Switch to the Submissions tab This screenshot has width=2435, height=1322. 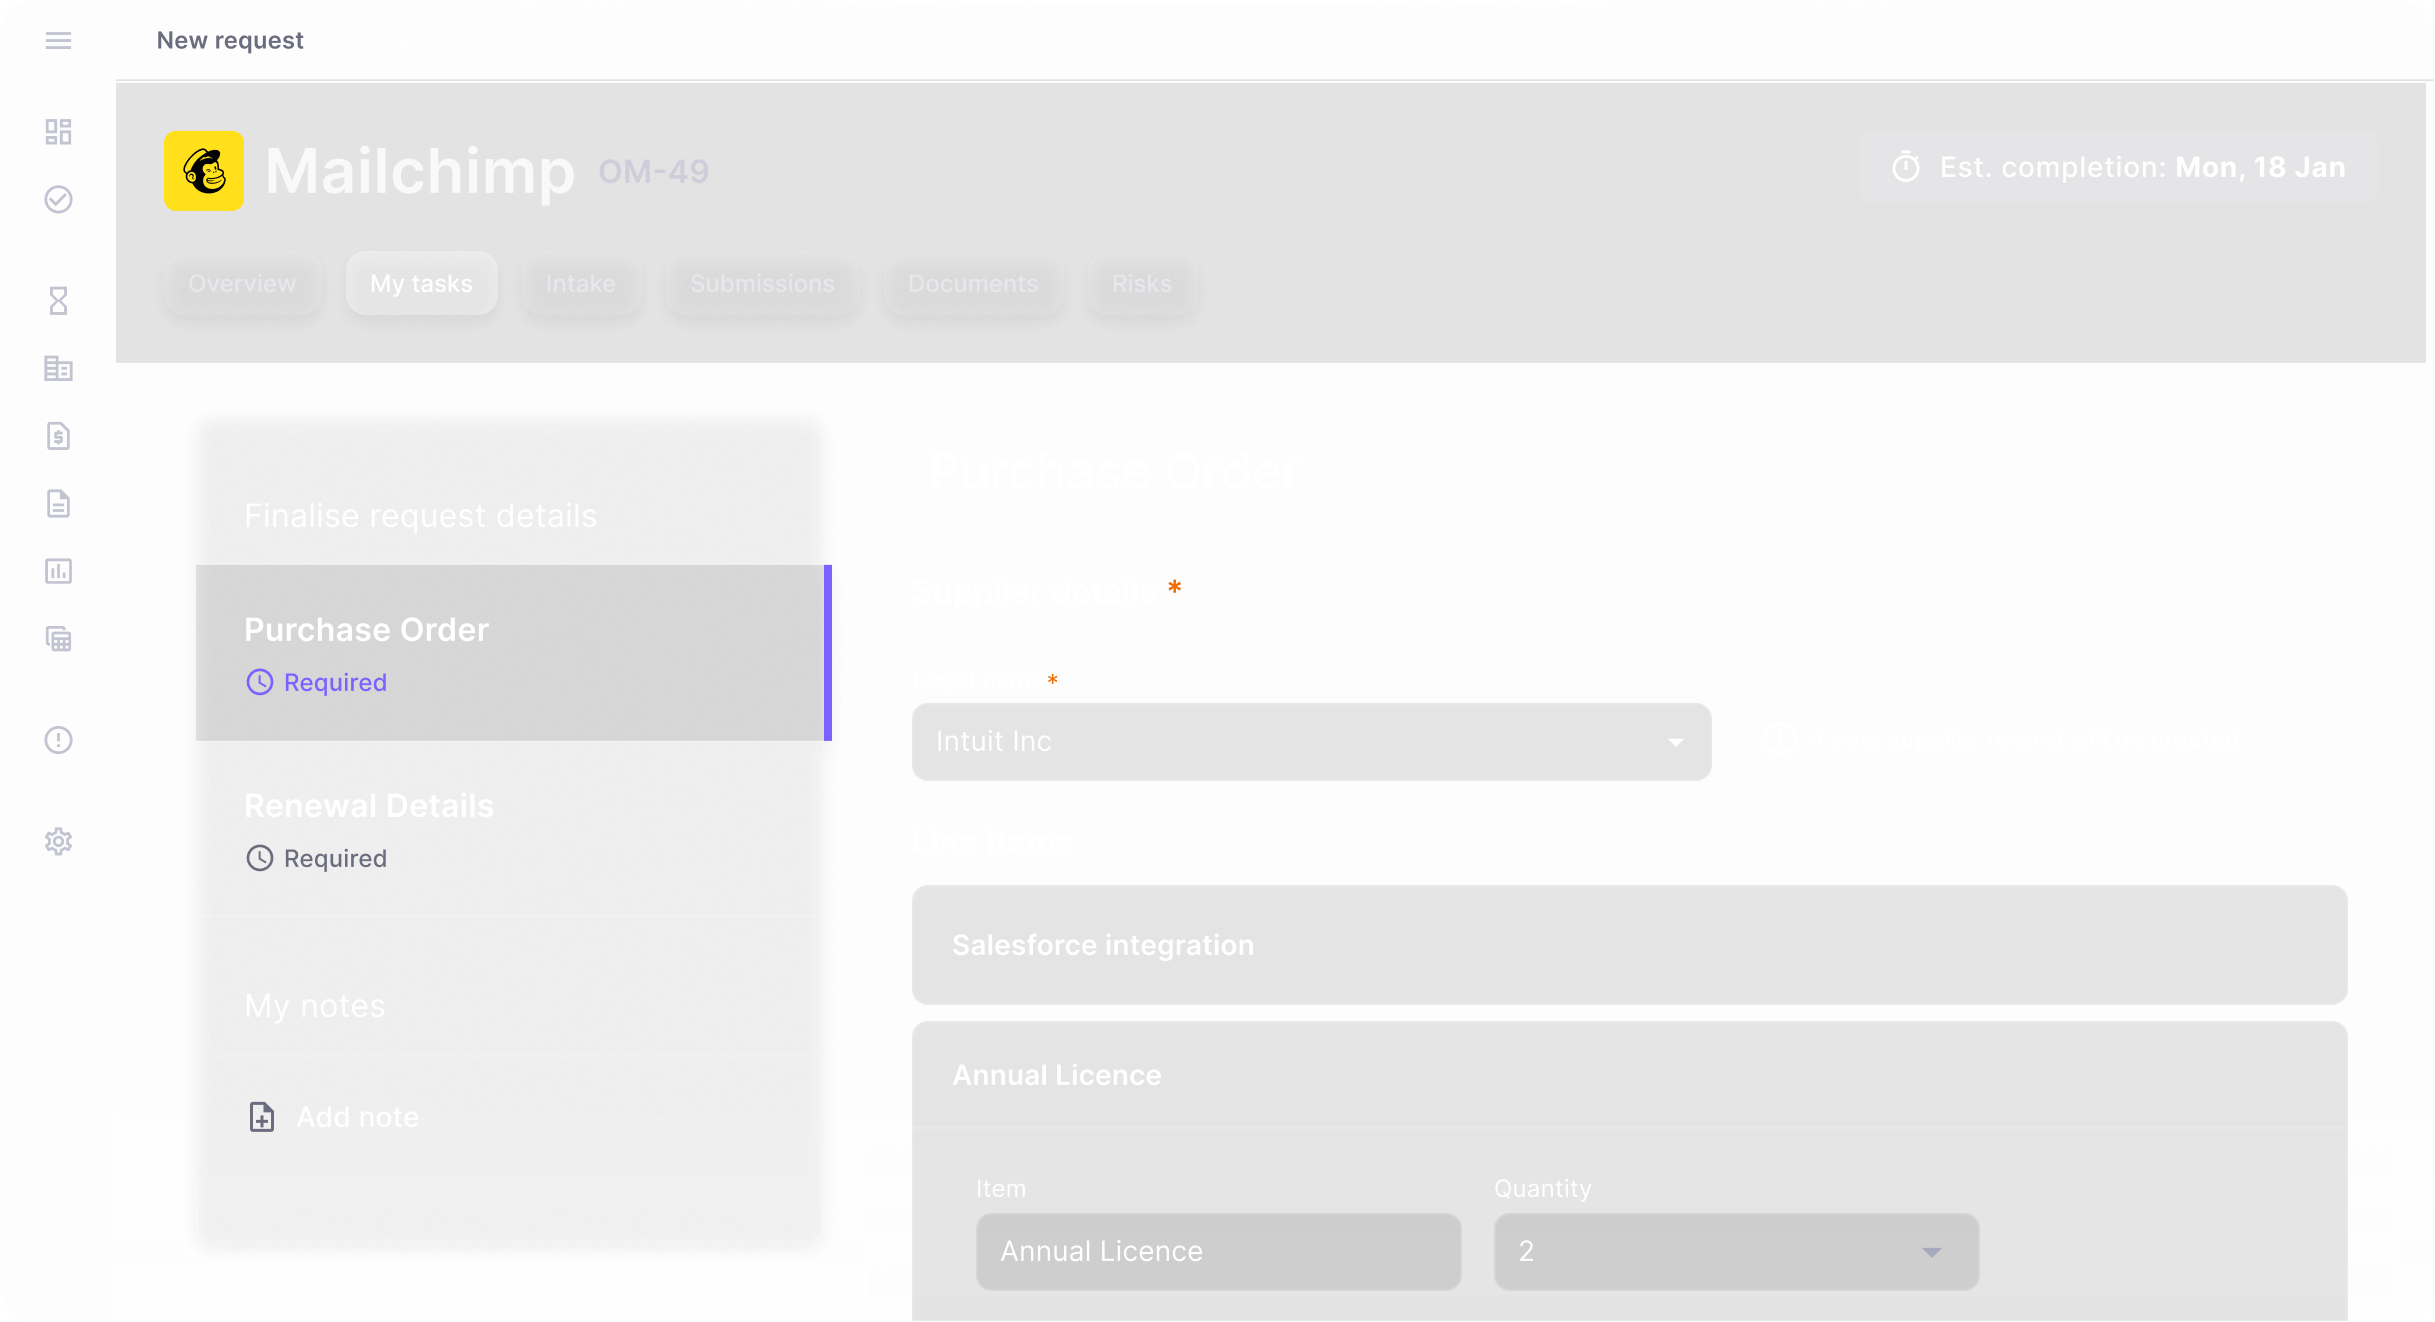(x=762, y=284)
